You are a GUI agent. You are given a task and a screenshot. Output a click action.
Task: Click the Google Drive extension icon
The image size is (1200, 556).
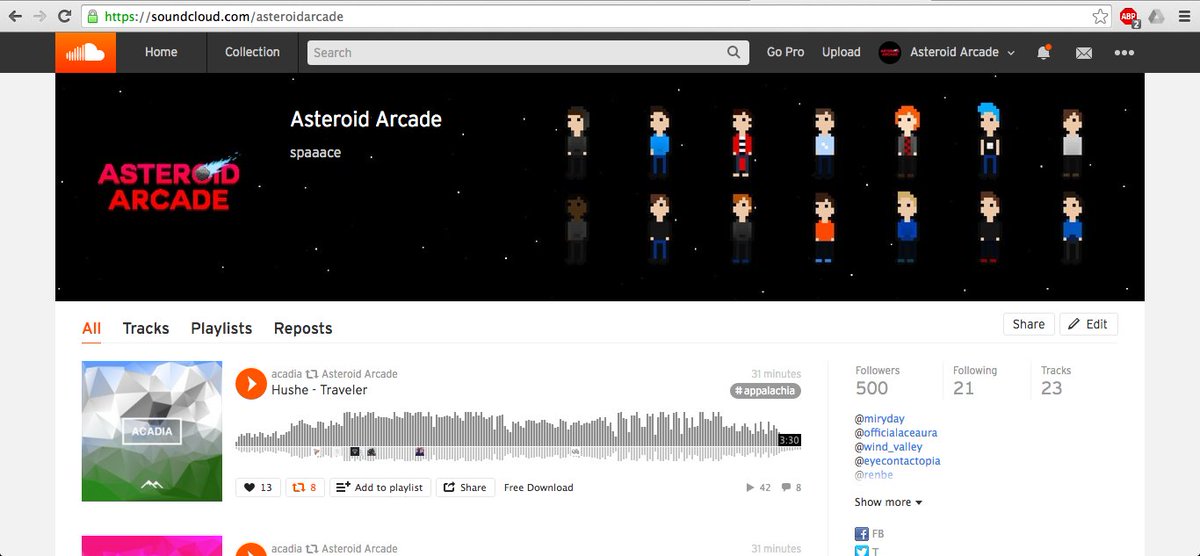tap(1156, 16)
